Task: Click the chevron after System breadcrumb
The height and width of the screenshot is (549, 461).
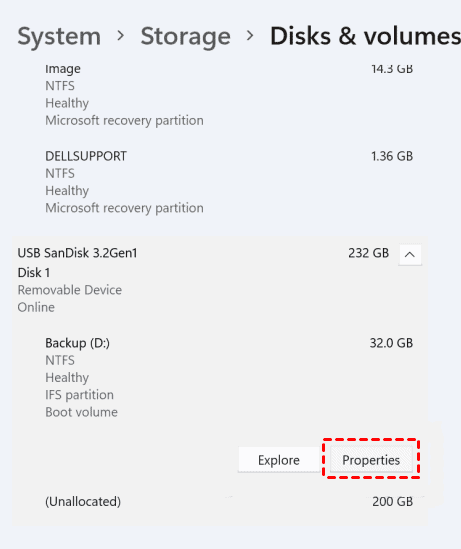Action: (x=121, y=36)
